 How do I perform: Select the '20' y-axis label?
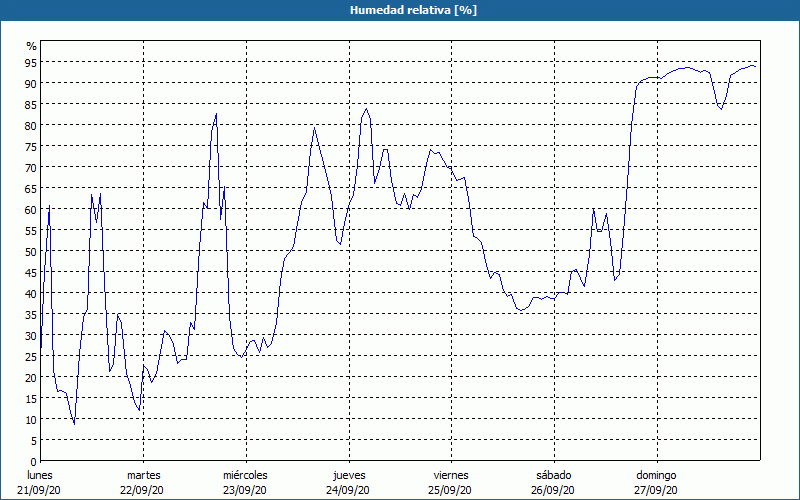pyautogui.click(x=31, y=378)
